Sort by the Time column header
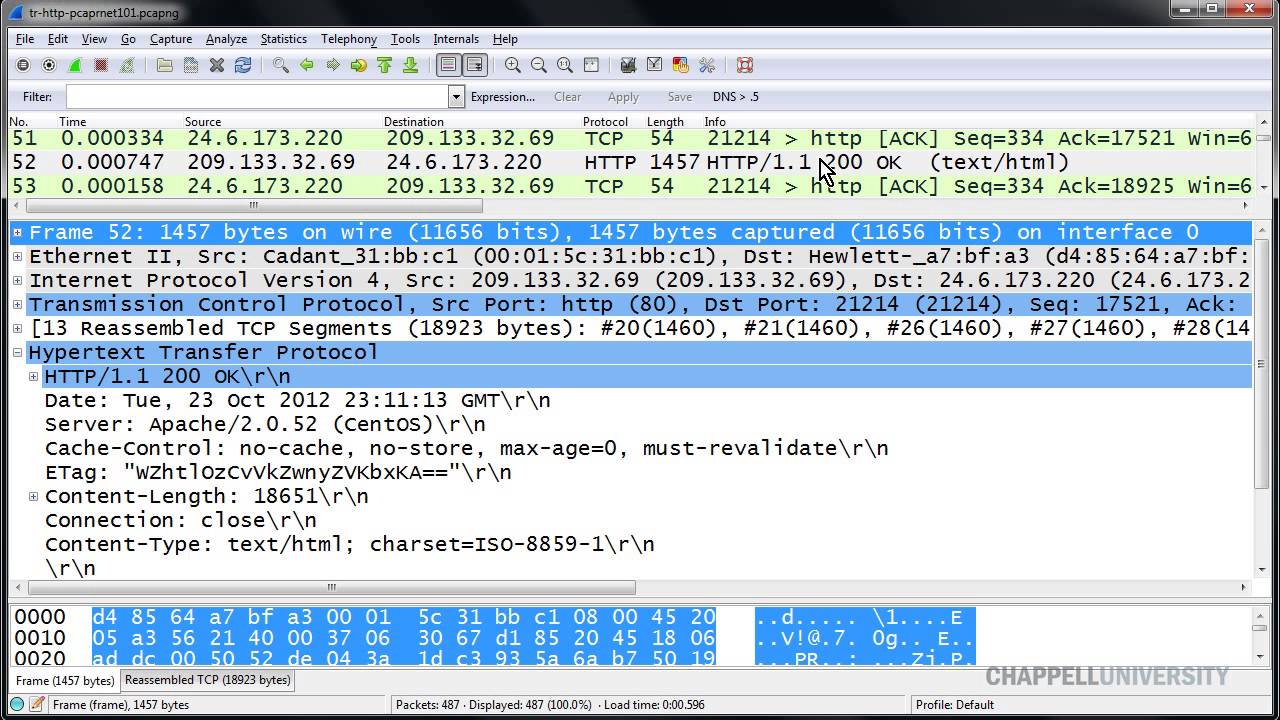Image resolution: width=1280 pixels, height=720 pixels. [x=73, y=122]
